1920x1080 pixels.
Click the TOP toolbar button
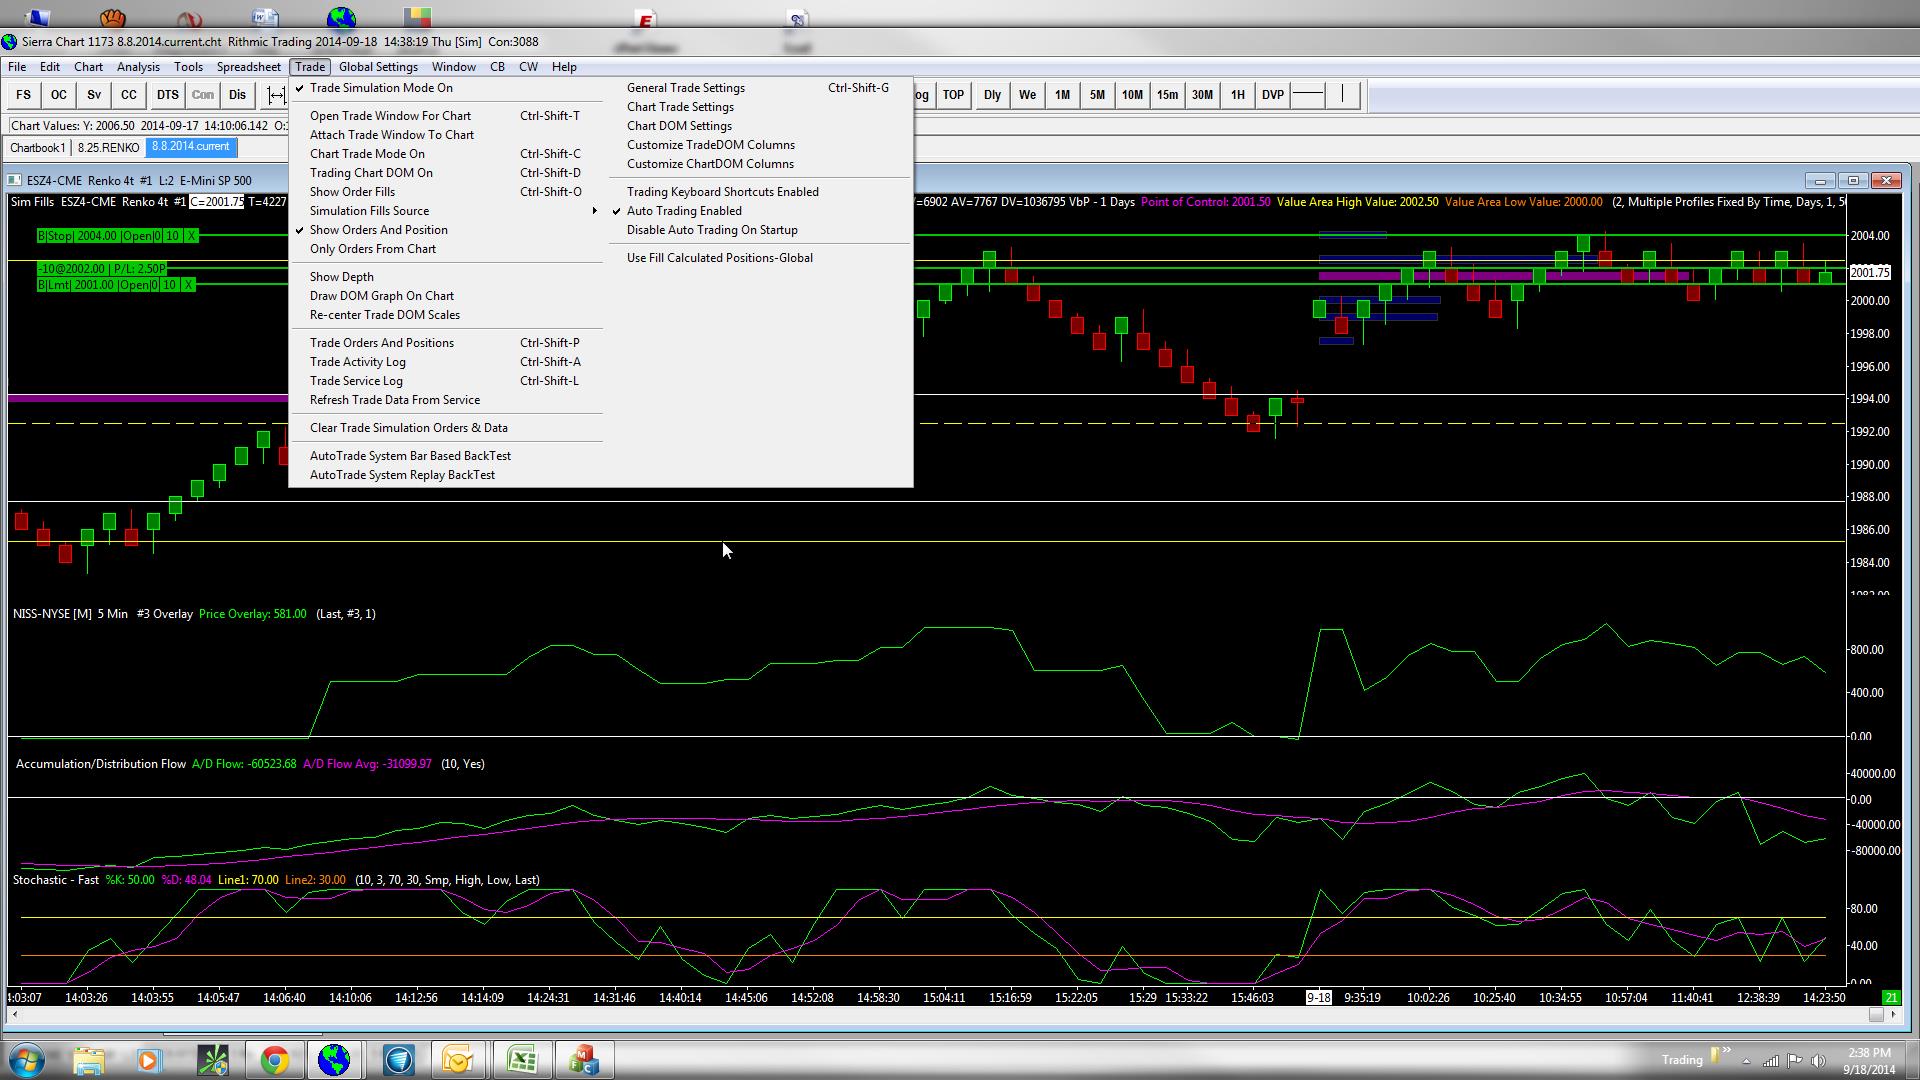click(x=953, y=95)
